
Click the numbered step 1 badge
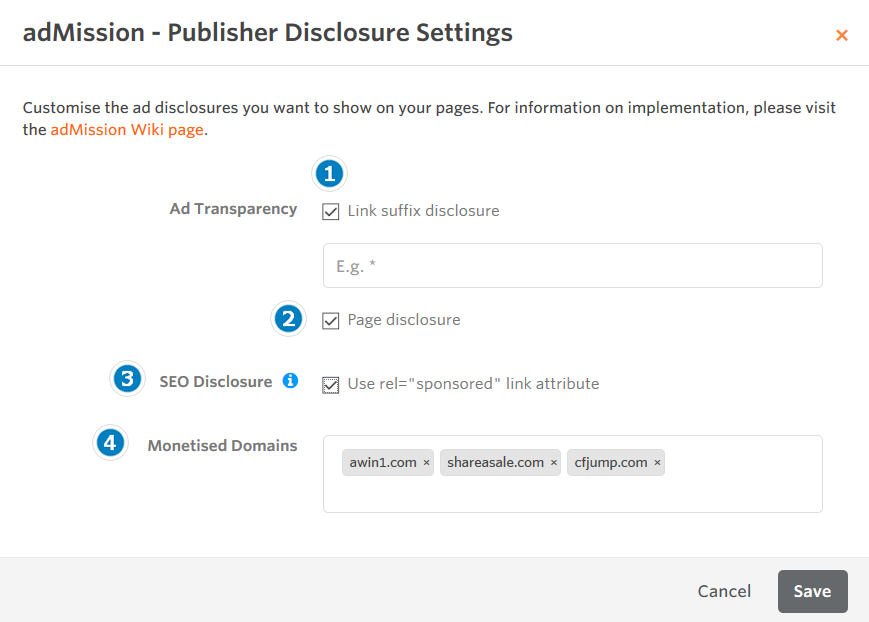coord(329,174)
